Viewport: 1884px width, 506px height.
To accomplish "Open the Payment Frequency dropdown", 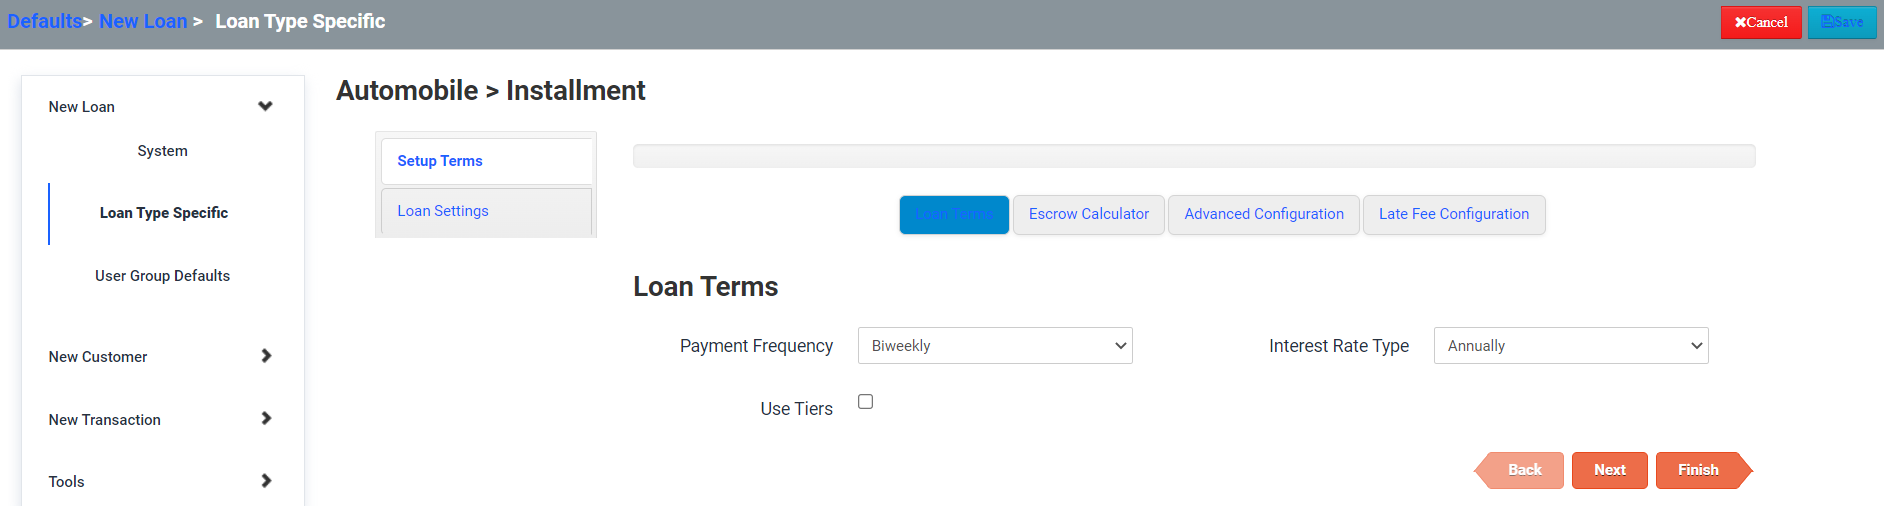I will click(x=995, y=346).
